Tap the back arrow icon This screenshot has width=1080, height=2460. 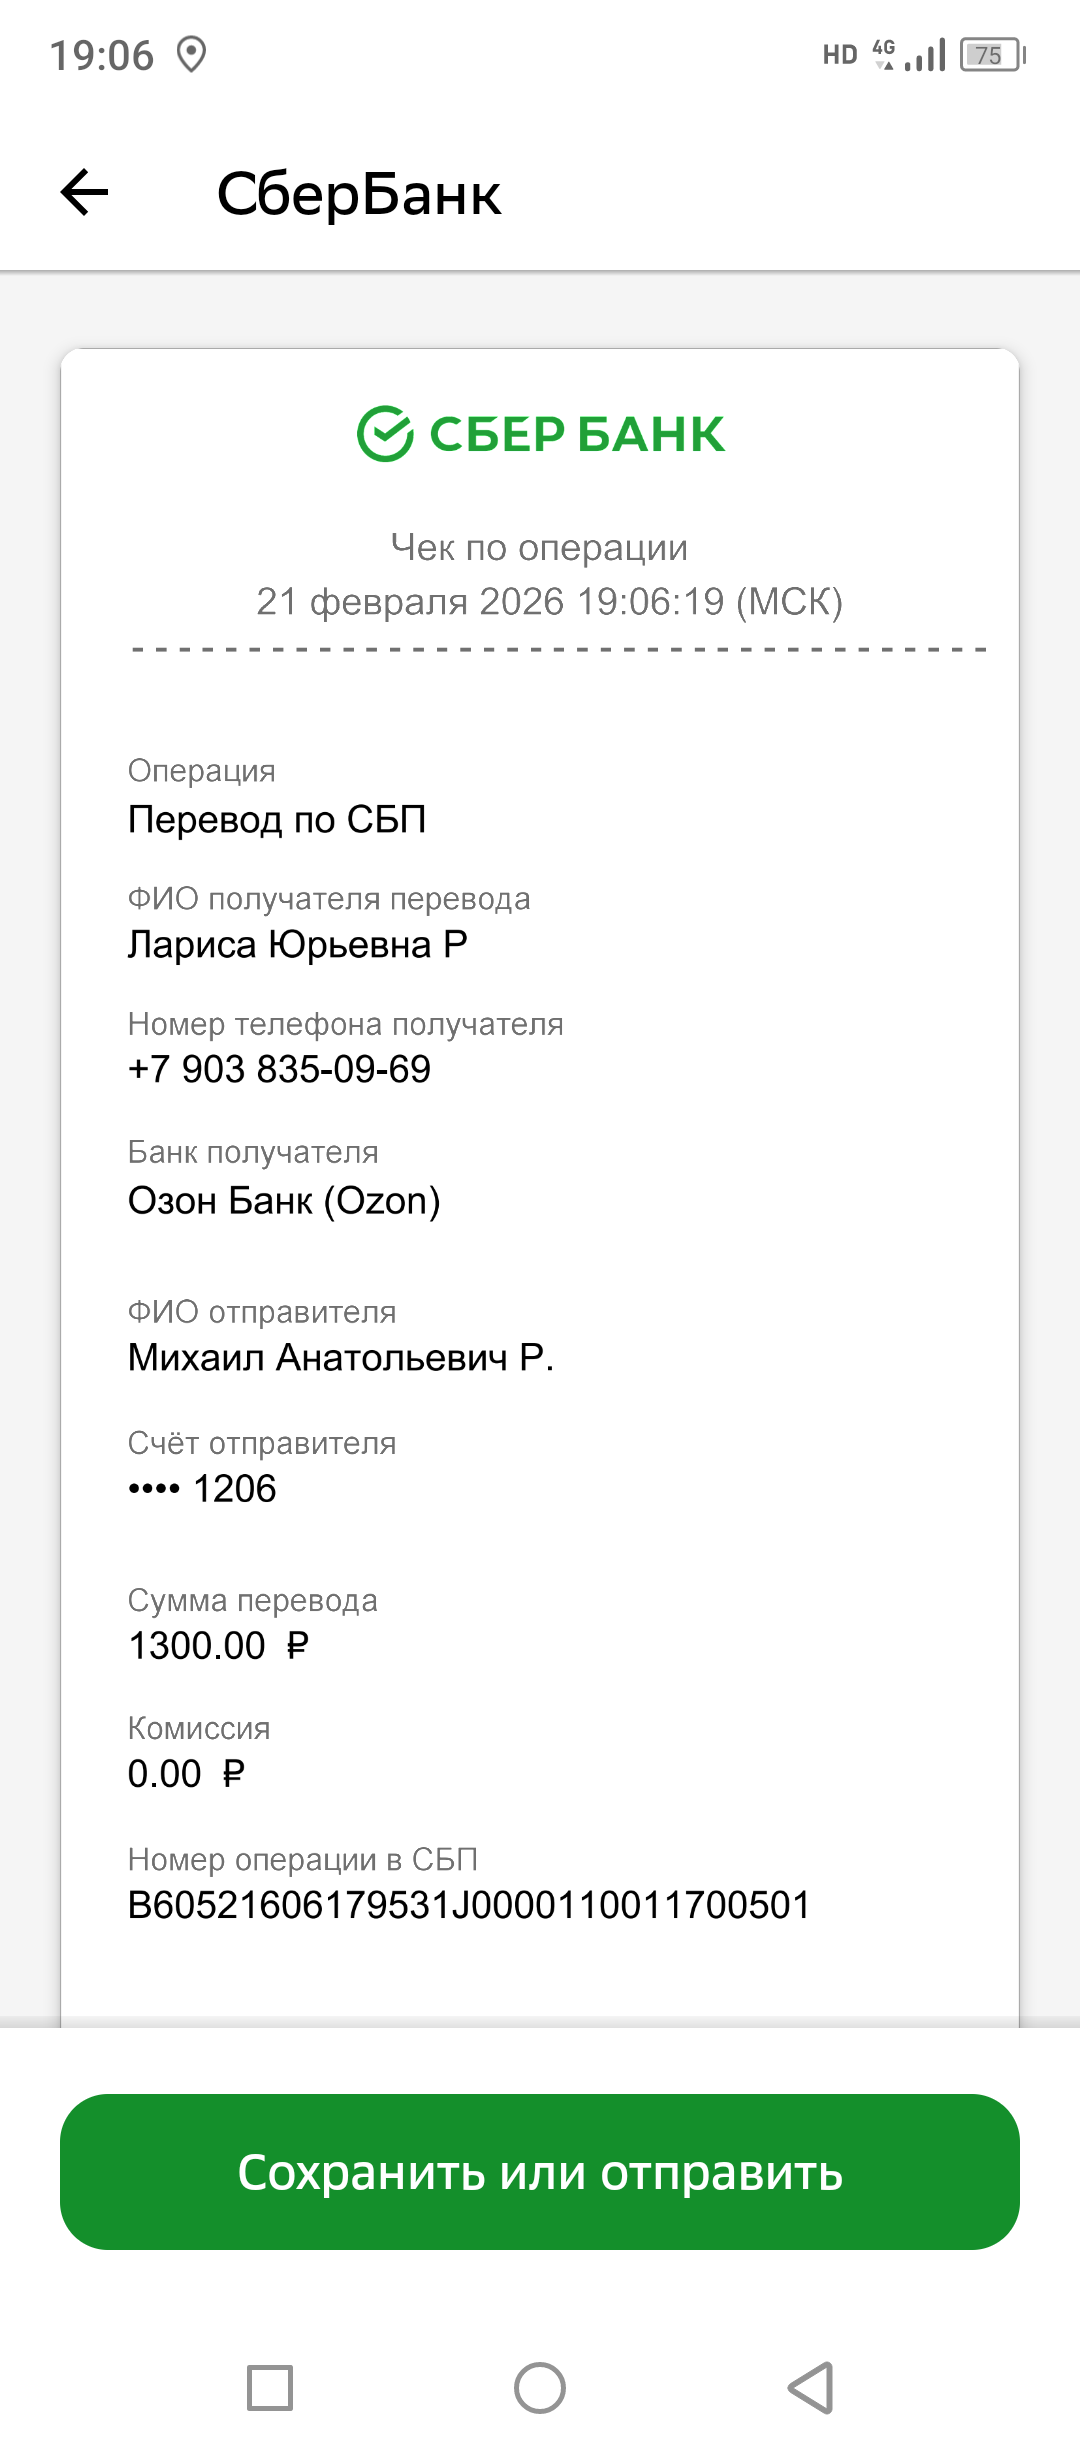85,192
